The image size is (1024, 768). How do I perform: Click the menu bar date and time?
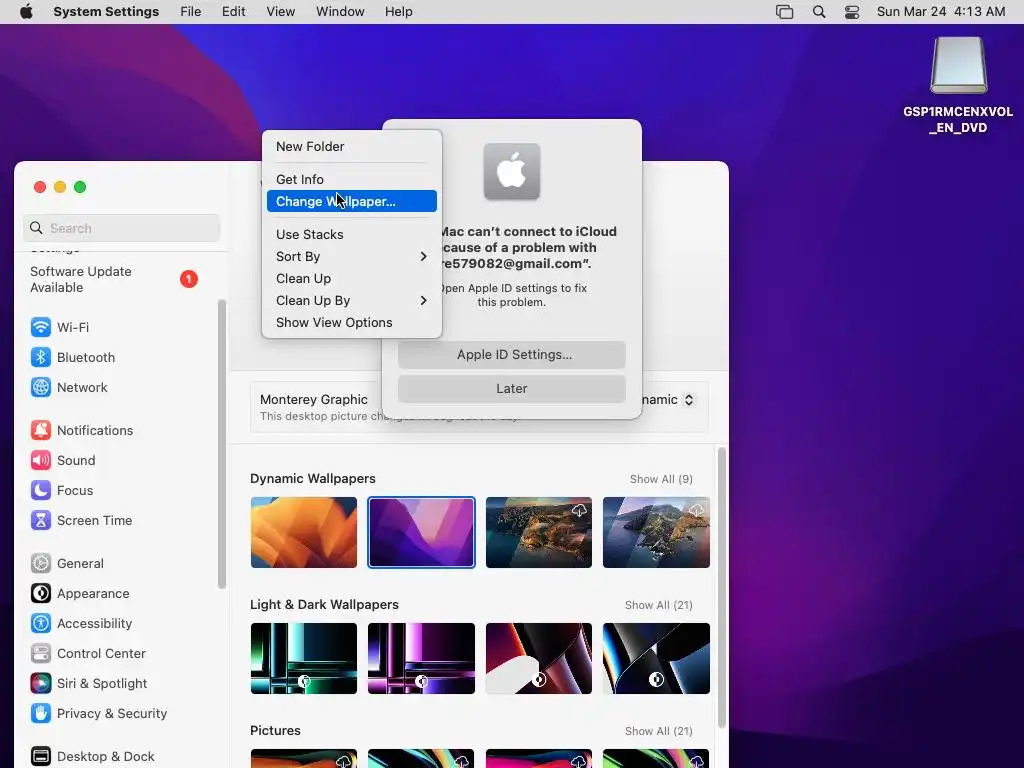coord(940,12)
